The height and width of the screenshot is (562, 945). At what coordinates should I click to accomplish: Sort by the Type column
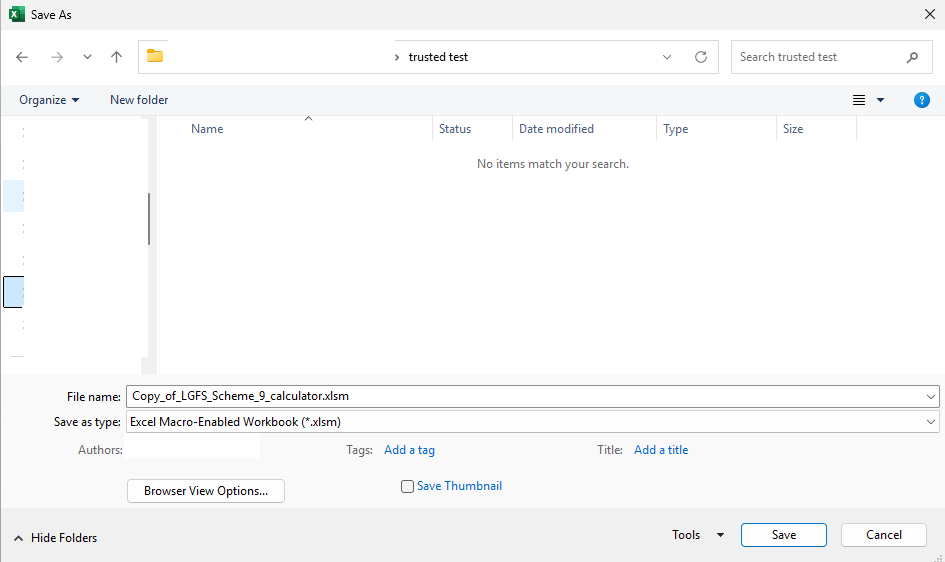coord(676,129)
